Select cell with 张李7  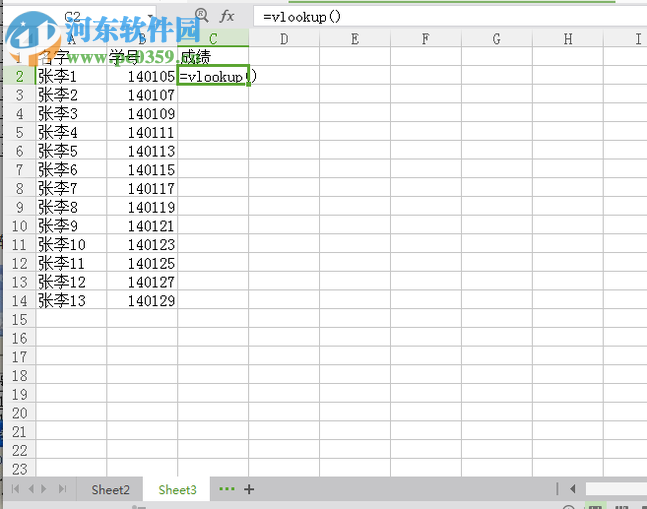coord(71,189)
